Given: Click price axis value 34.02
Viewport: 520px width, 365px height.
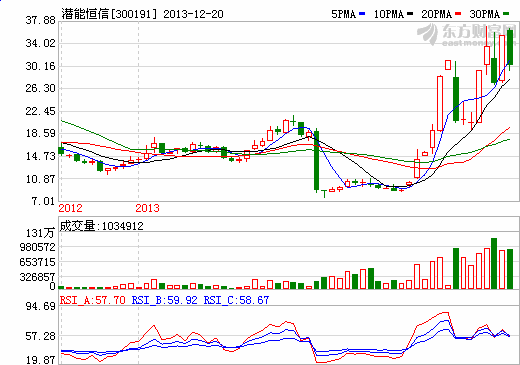Looking at the screenshot, I should [x=41, y=43].
